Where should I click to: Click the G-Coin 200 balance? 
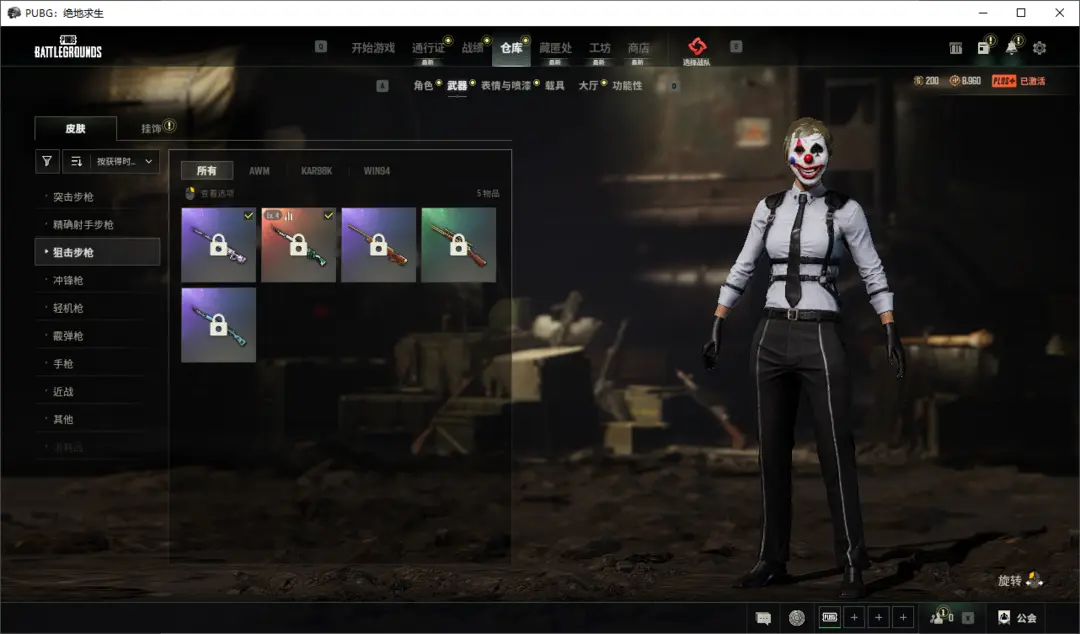pyautogui.click(x=926, y=81)
